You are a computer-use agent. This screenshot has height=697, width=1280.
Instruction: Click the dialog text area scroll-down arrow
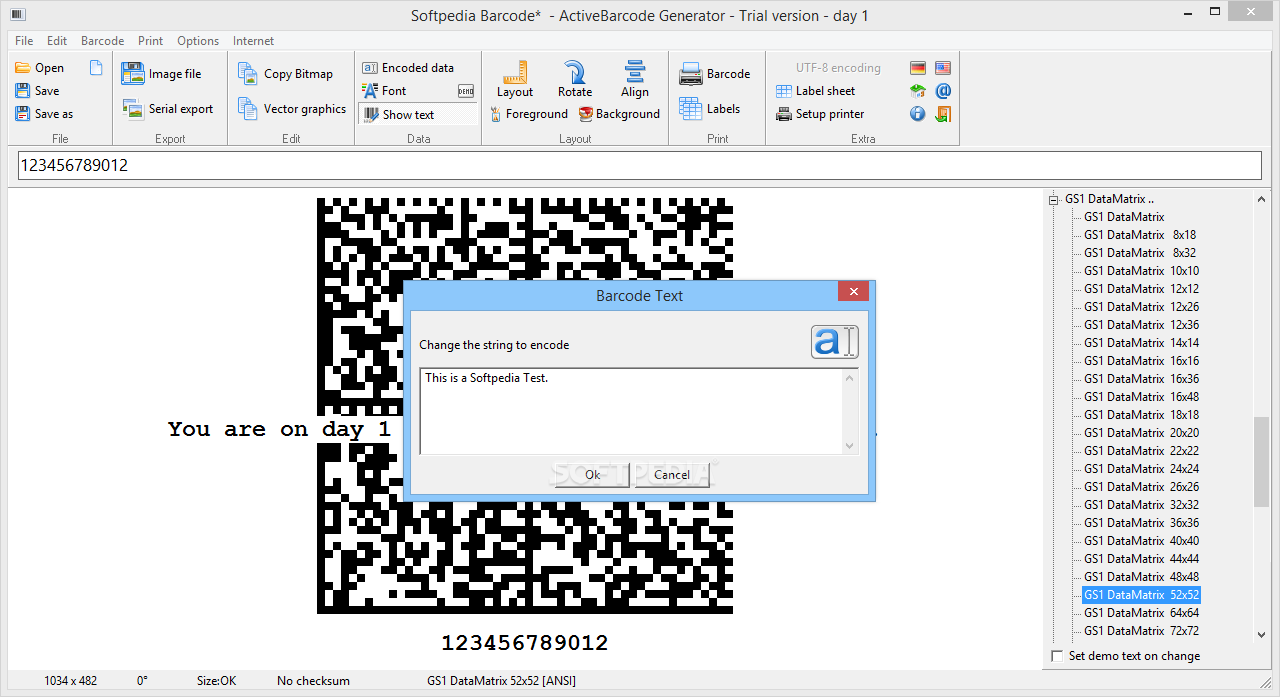(x=850, y=446)
